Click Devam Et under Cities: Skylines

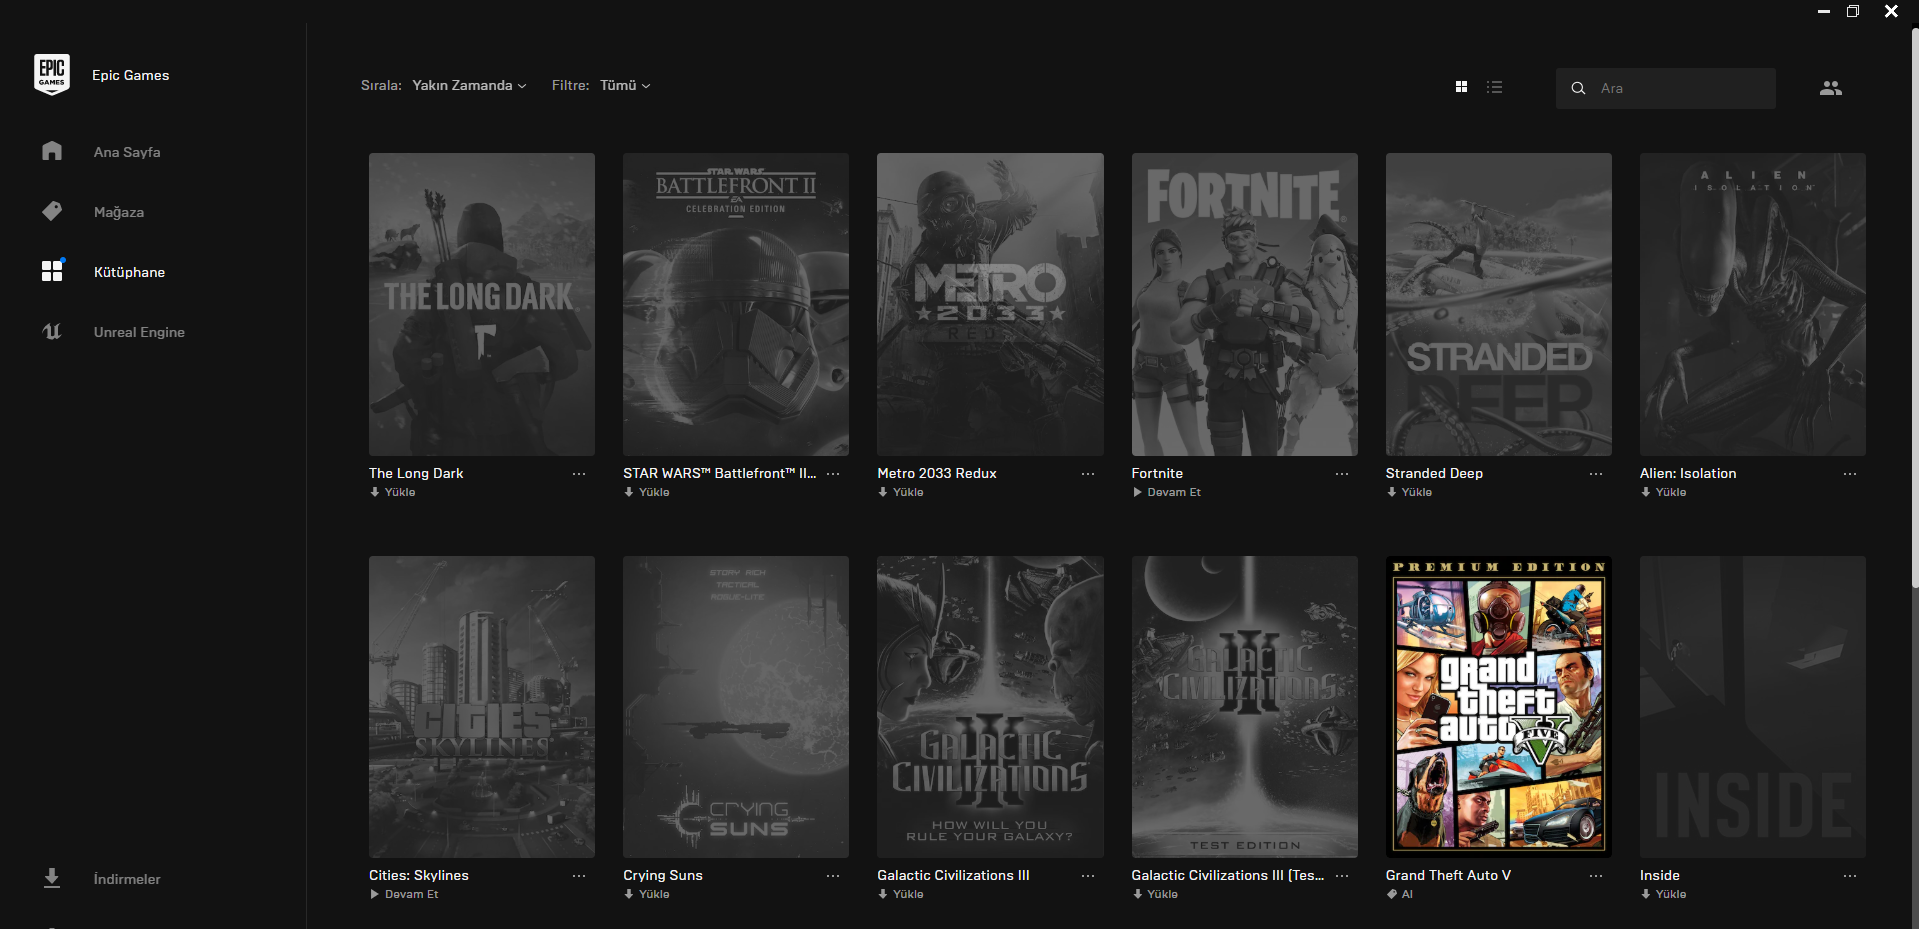click(404, 894)
